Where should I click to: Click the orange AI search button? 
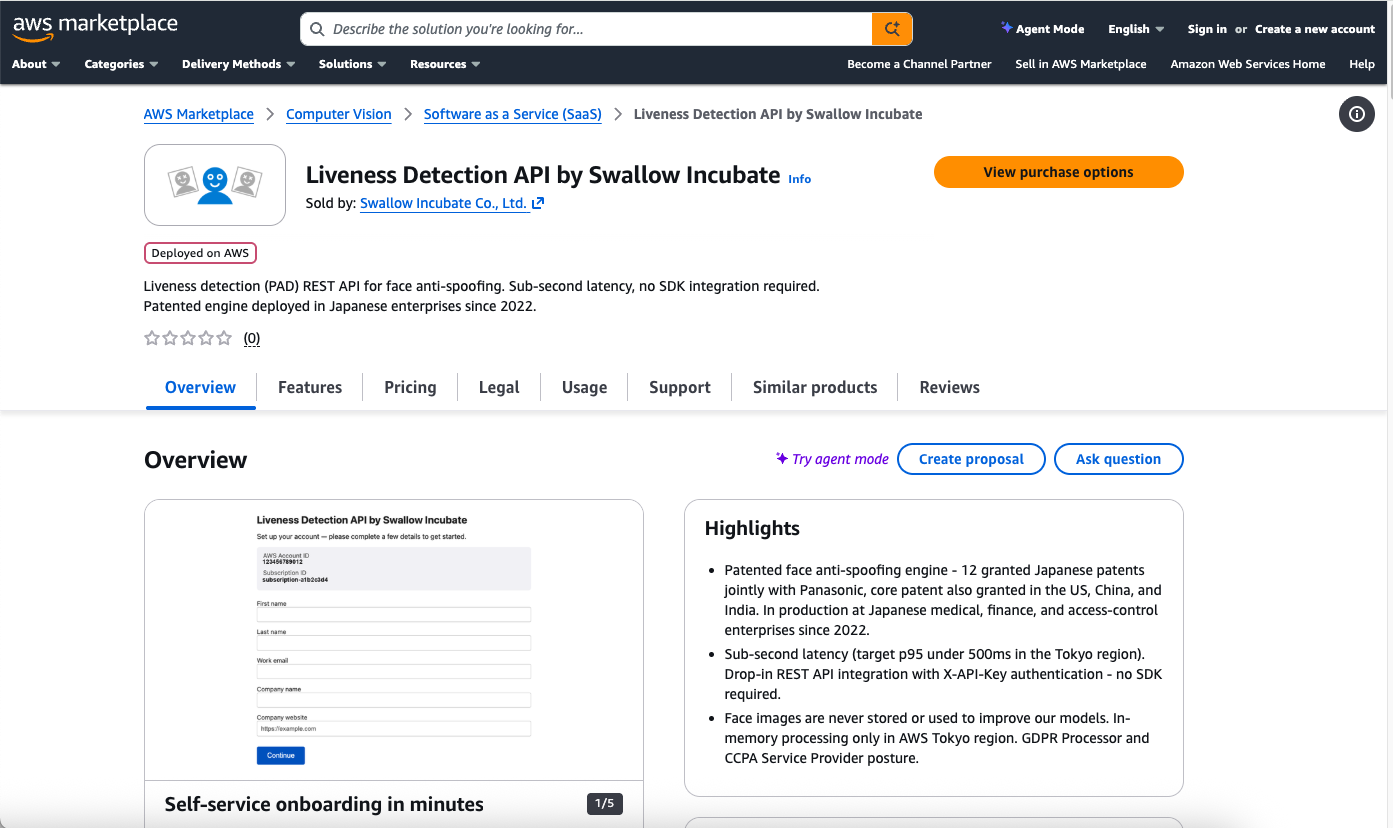tap(892, 29)
